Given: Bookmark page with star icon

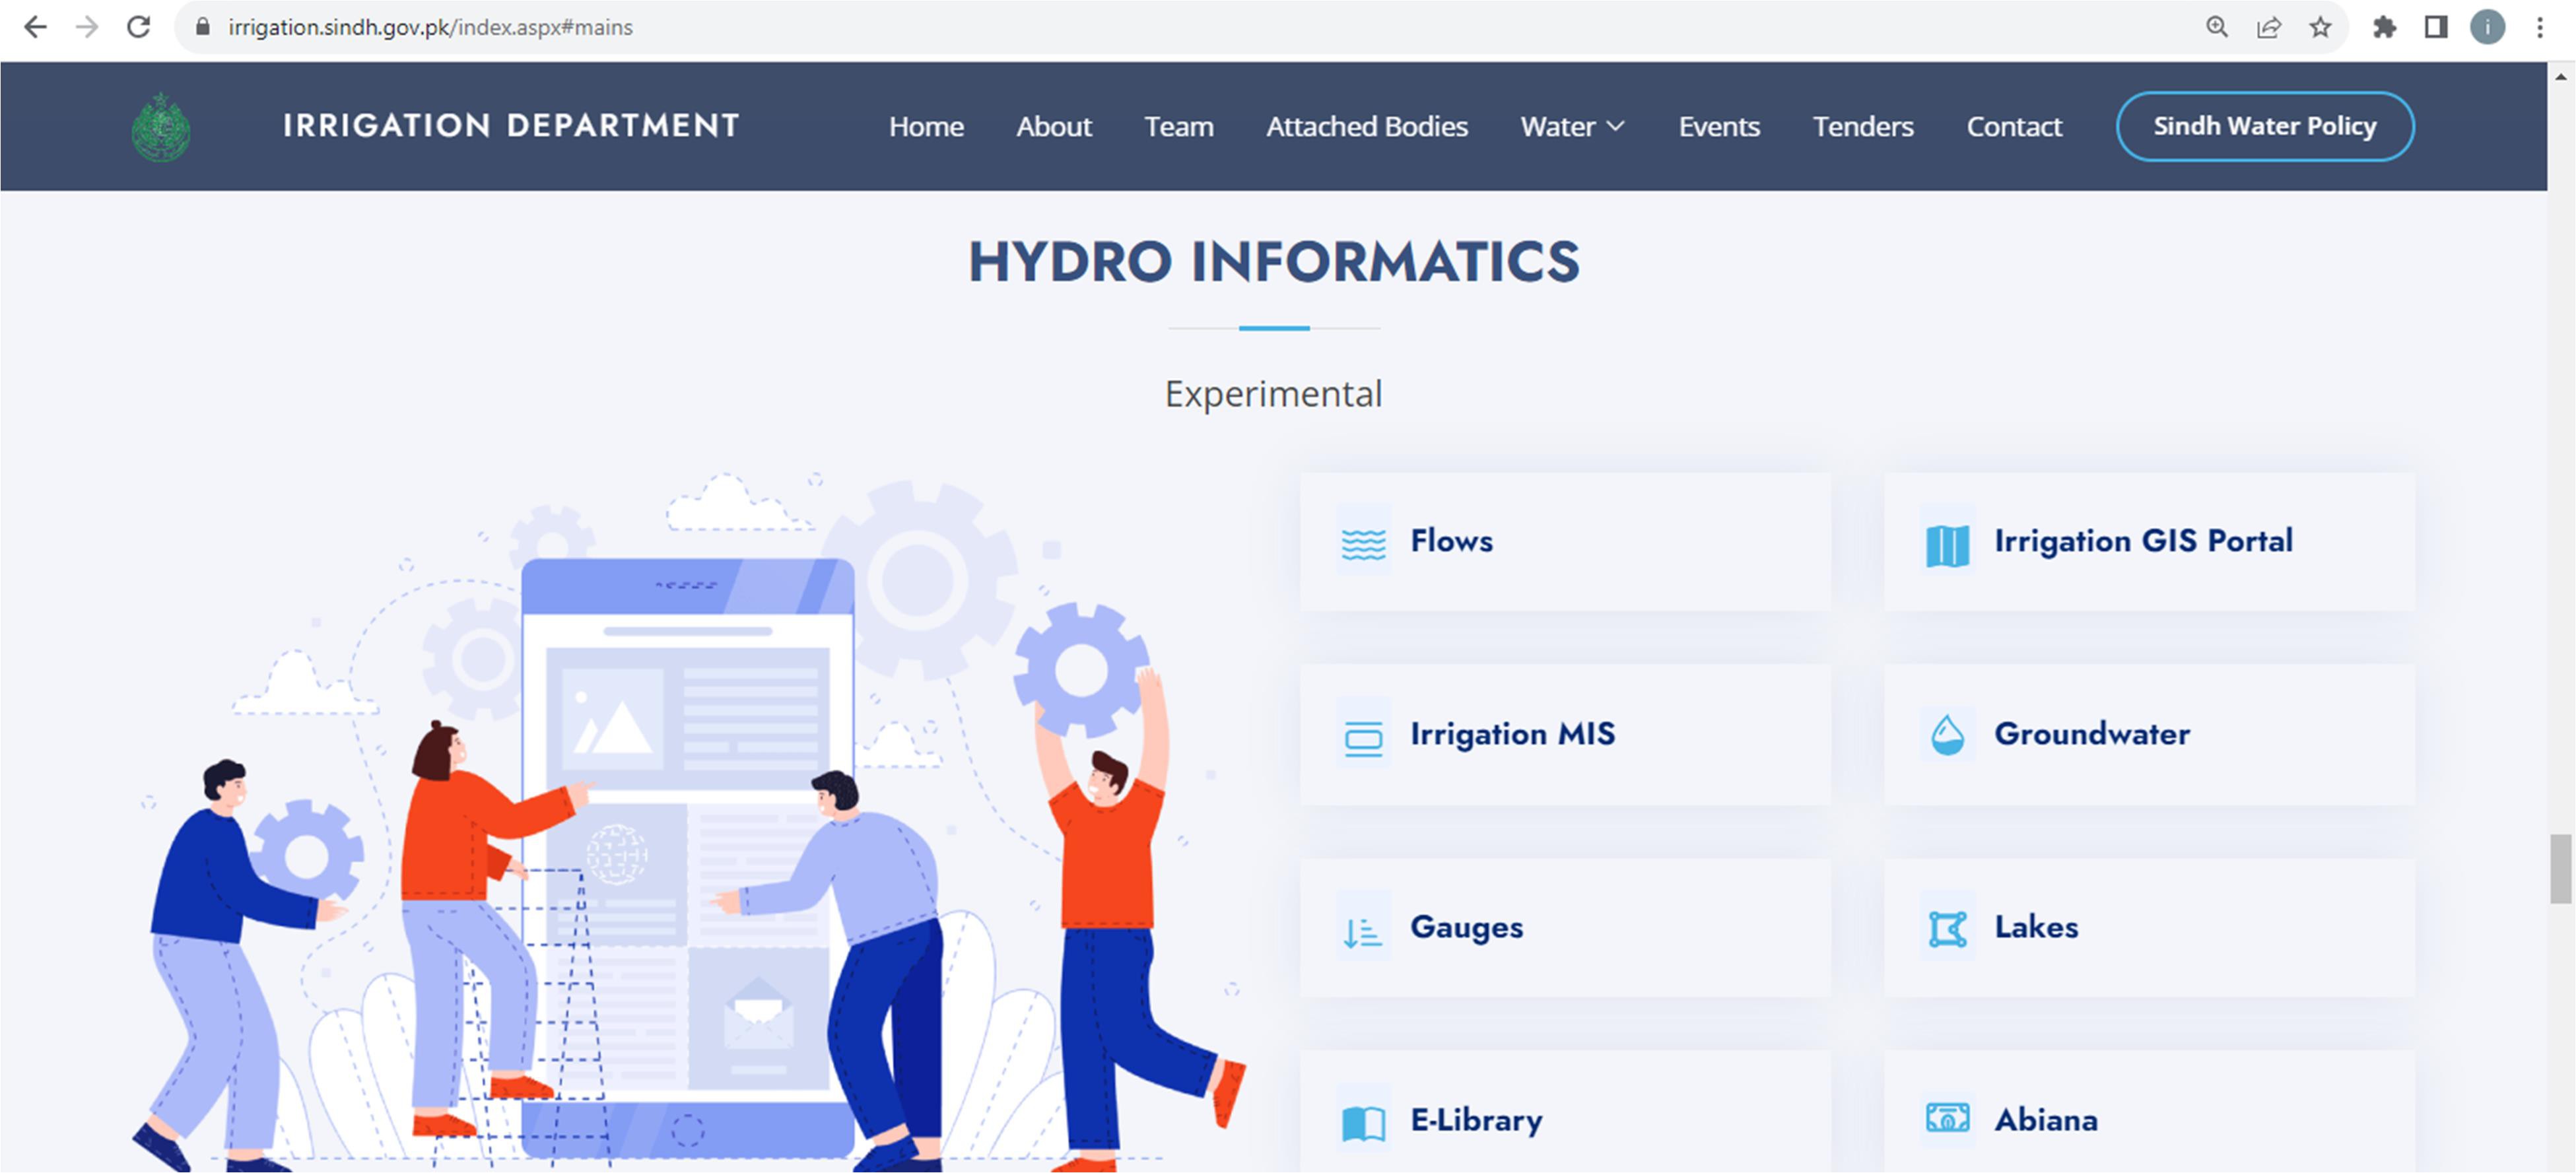Looking at the screenshot, I should click(2320, 27).
